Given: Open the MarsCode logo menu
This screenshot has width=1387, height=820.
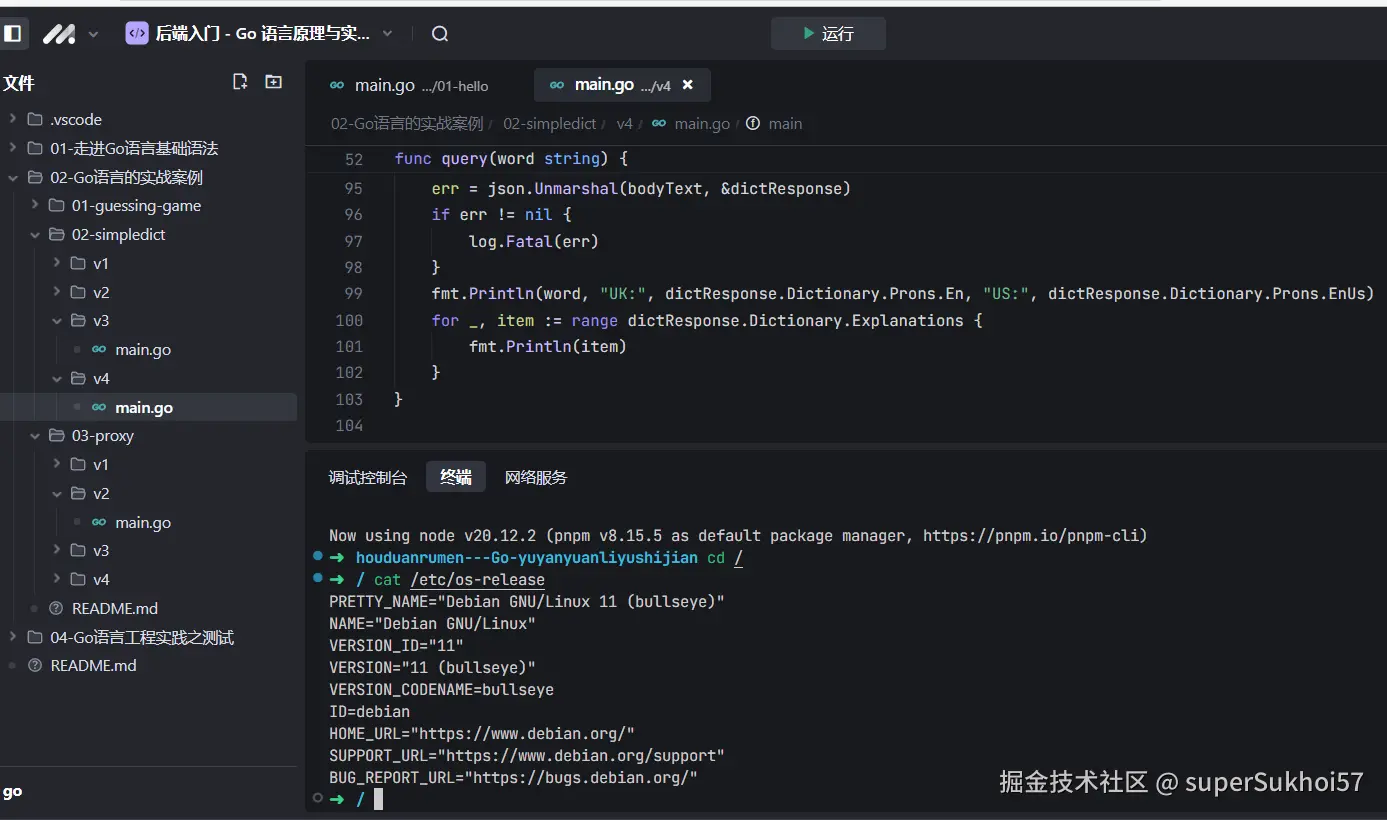Looking at the screenshot, I should (x=58, y=34).
